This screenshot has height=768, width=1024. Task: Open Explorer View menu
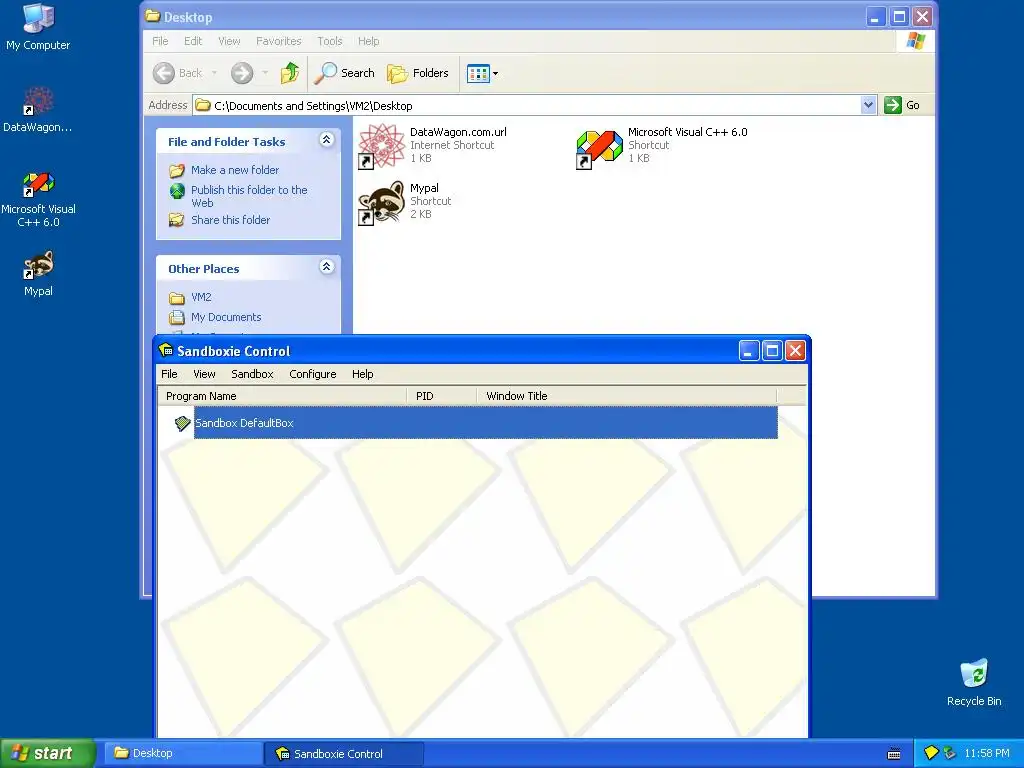point(229,41)
